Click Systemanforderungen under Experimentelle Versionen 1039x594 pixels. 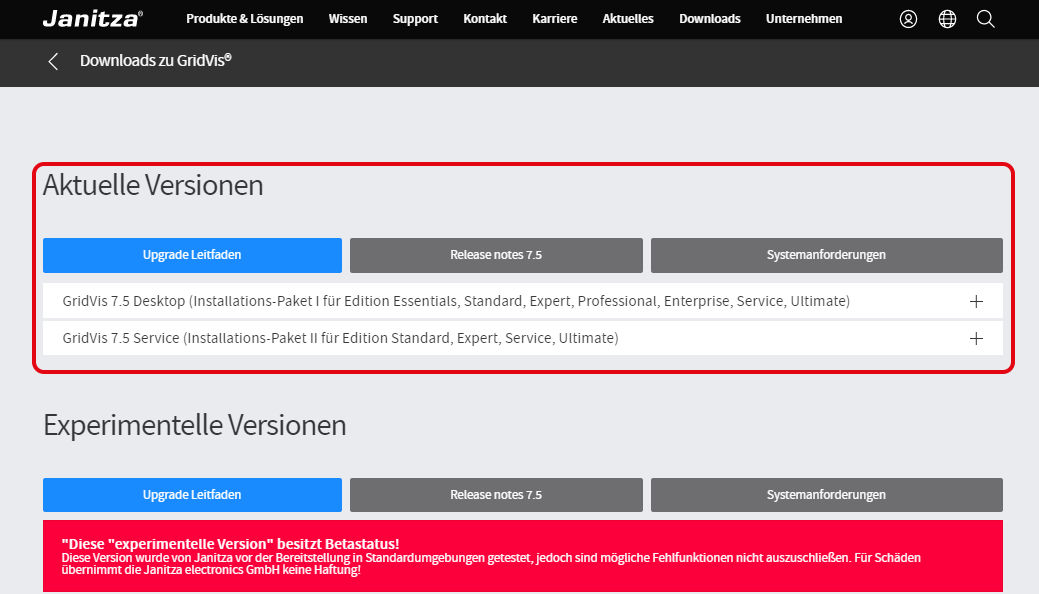click(826, 495)
